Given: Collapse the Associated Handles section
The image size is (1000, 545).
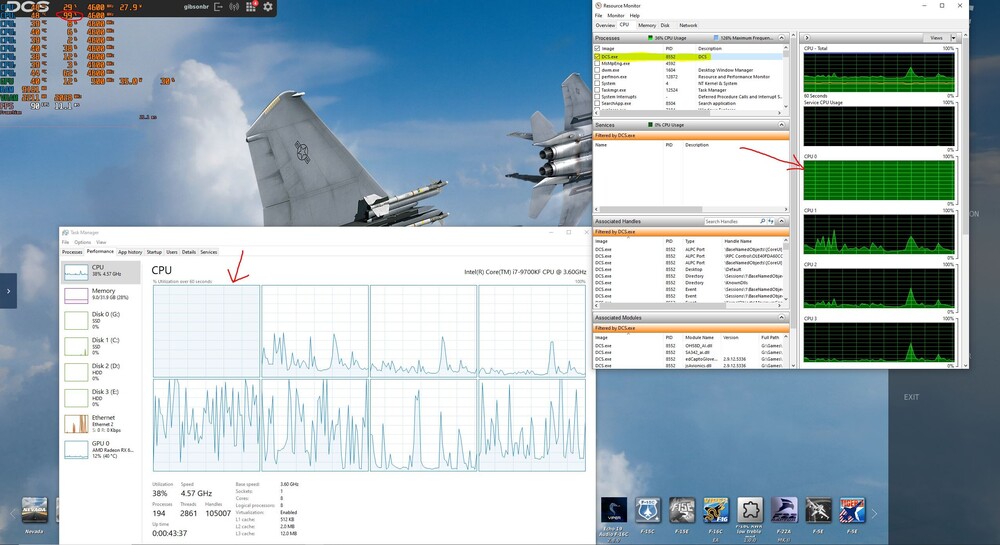Looking at the screenshot, I should click(781, 221).
